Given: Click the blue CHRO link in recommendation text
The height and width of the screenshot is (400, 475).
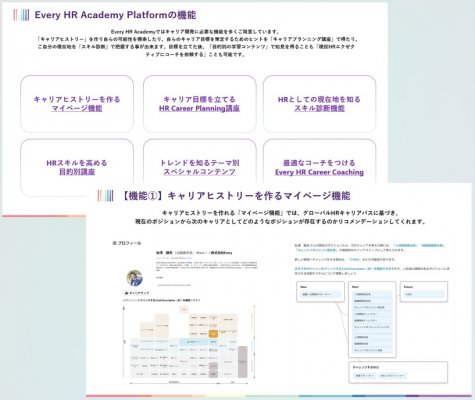Looking at the screenshot, I should tap(354, 259).
